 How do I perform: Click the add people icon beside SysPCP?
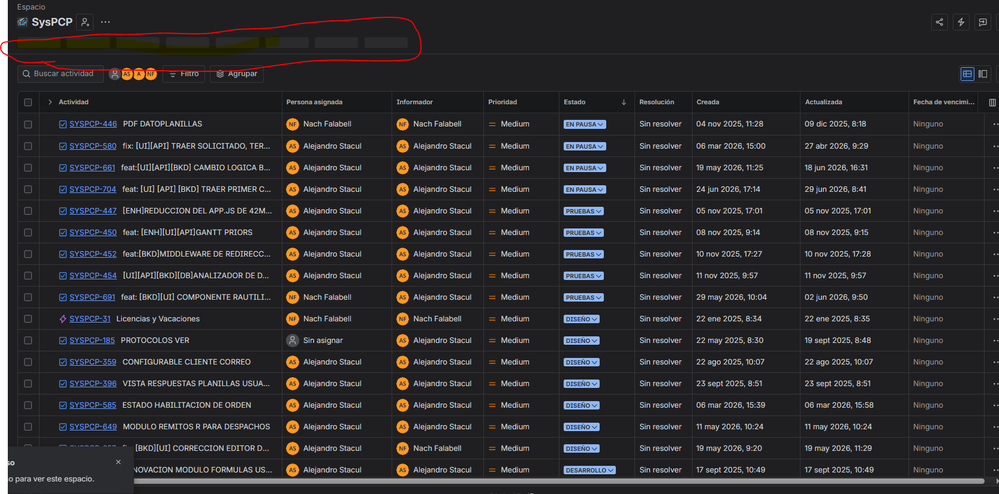[x=85, y=22]
